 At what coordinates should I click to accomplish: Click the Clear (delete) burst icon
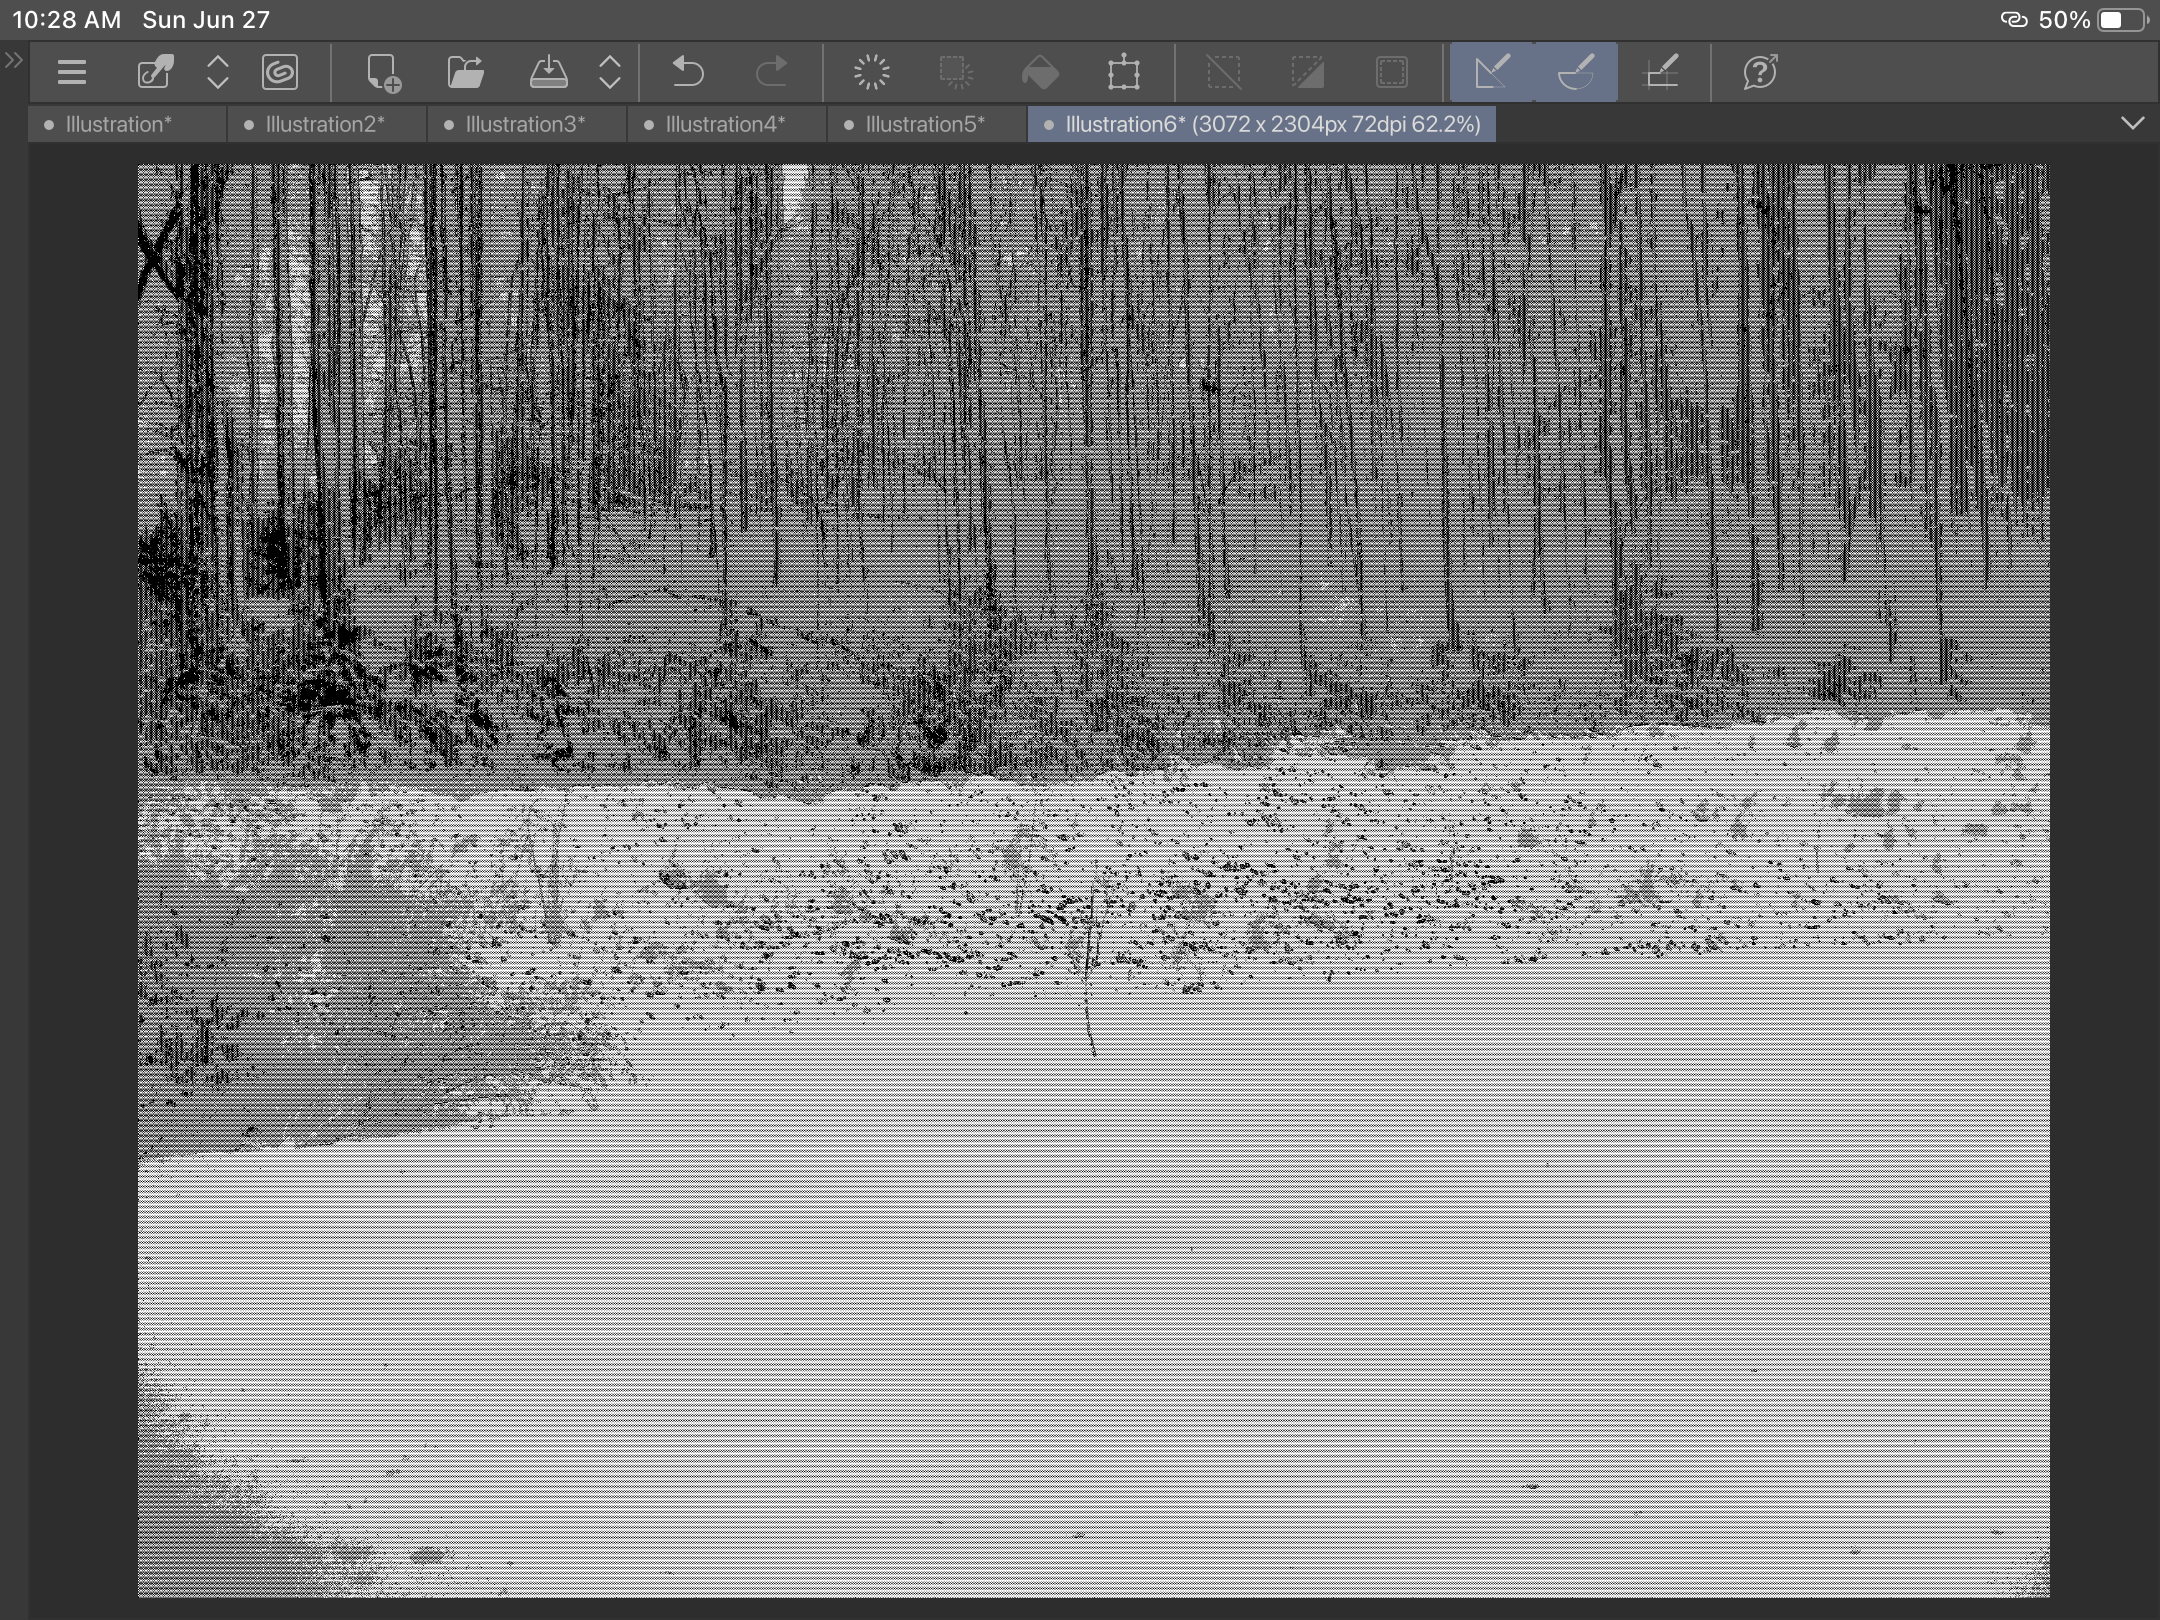[872, 72]
